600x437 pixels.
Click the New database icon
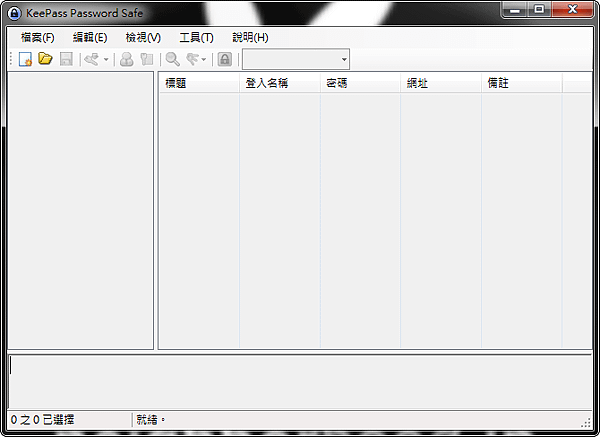(x=25, y=59)
